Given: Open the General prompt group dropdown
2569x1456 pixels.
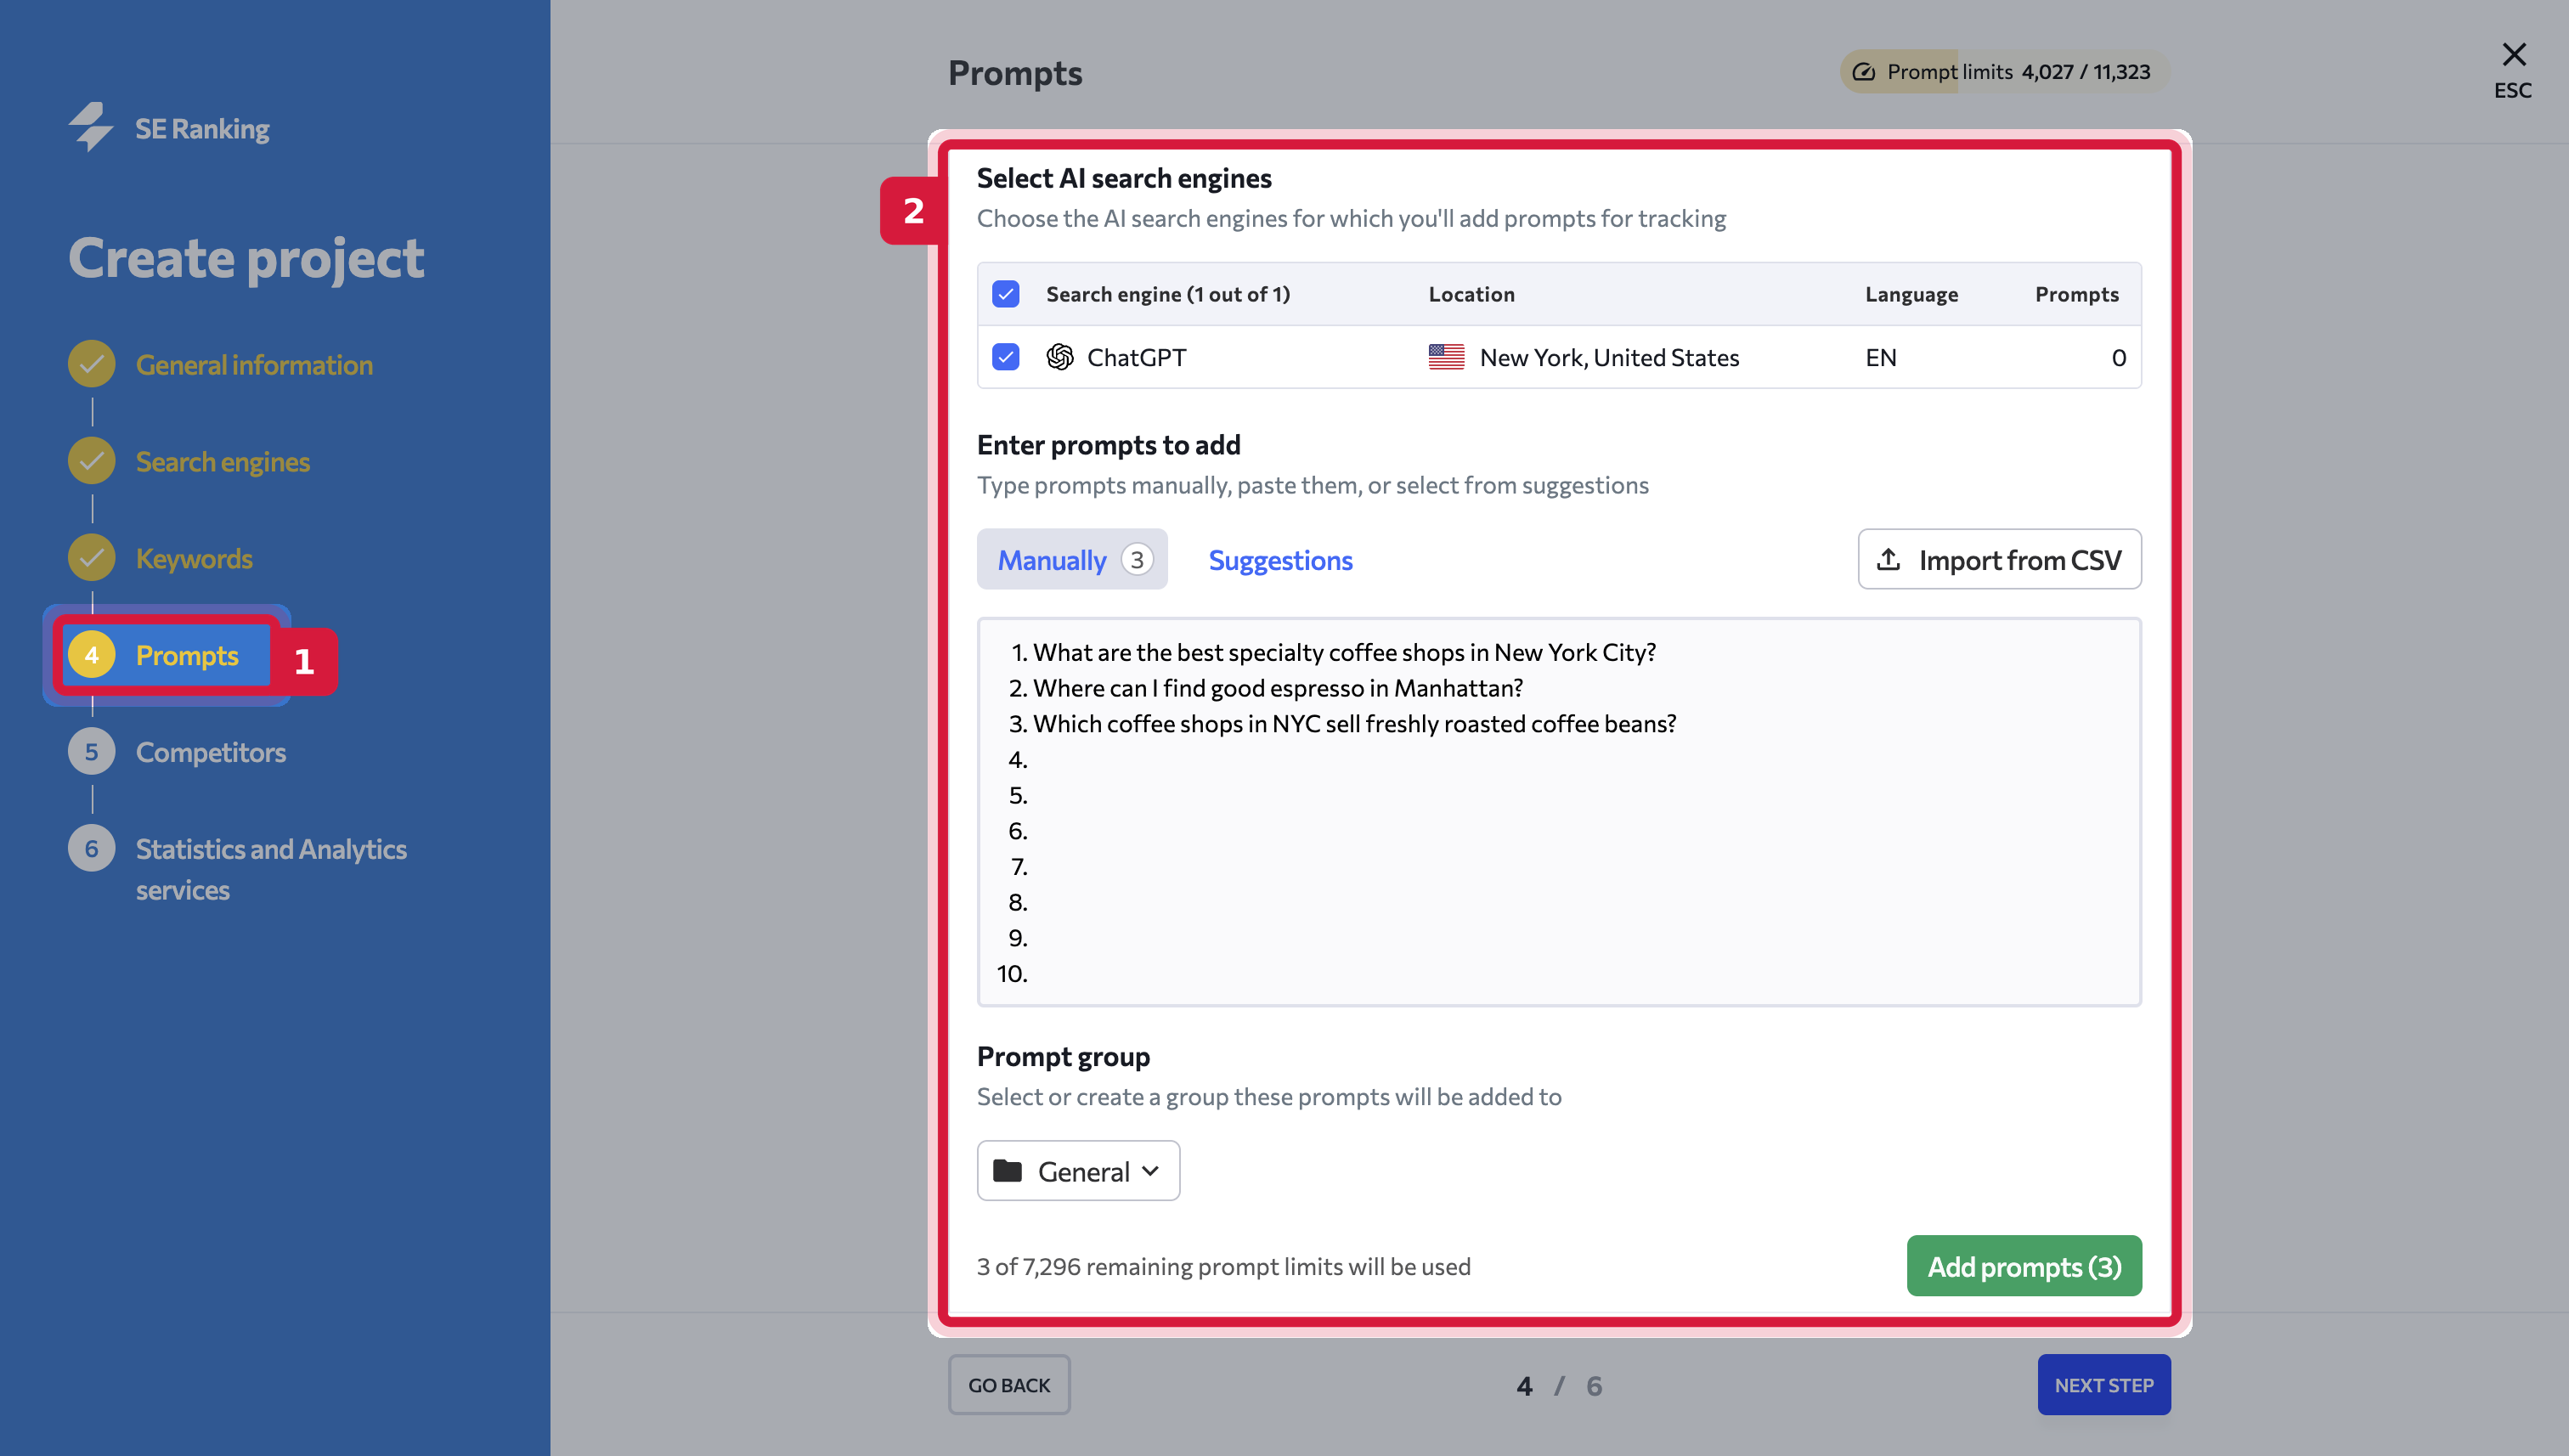Looking at the screenshot, I should 1078,1171.
